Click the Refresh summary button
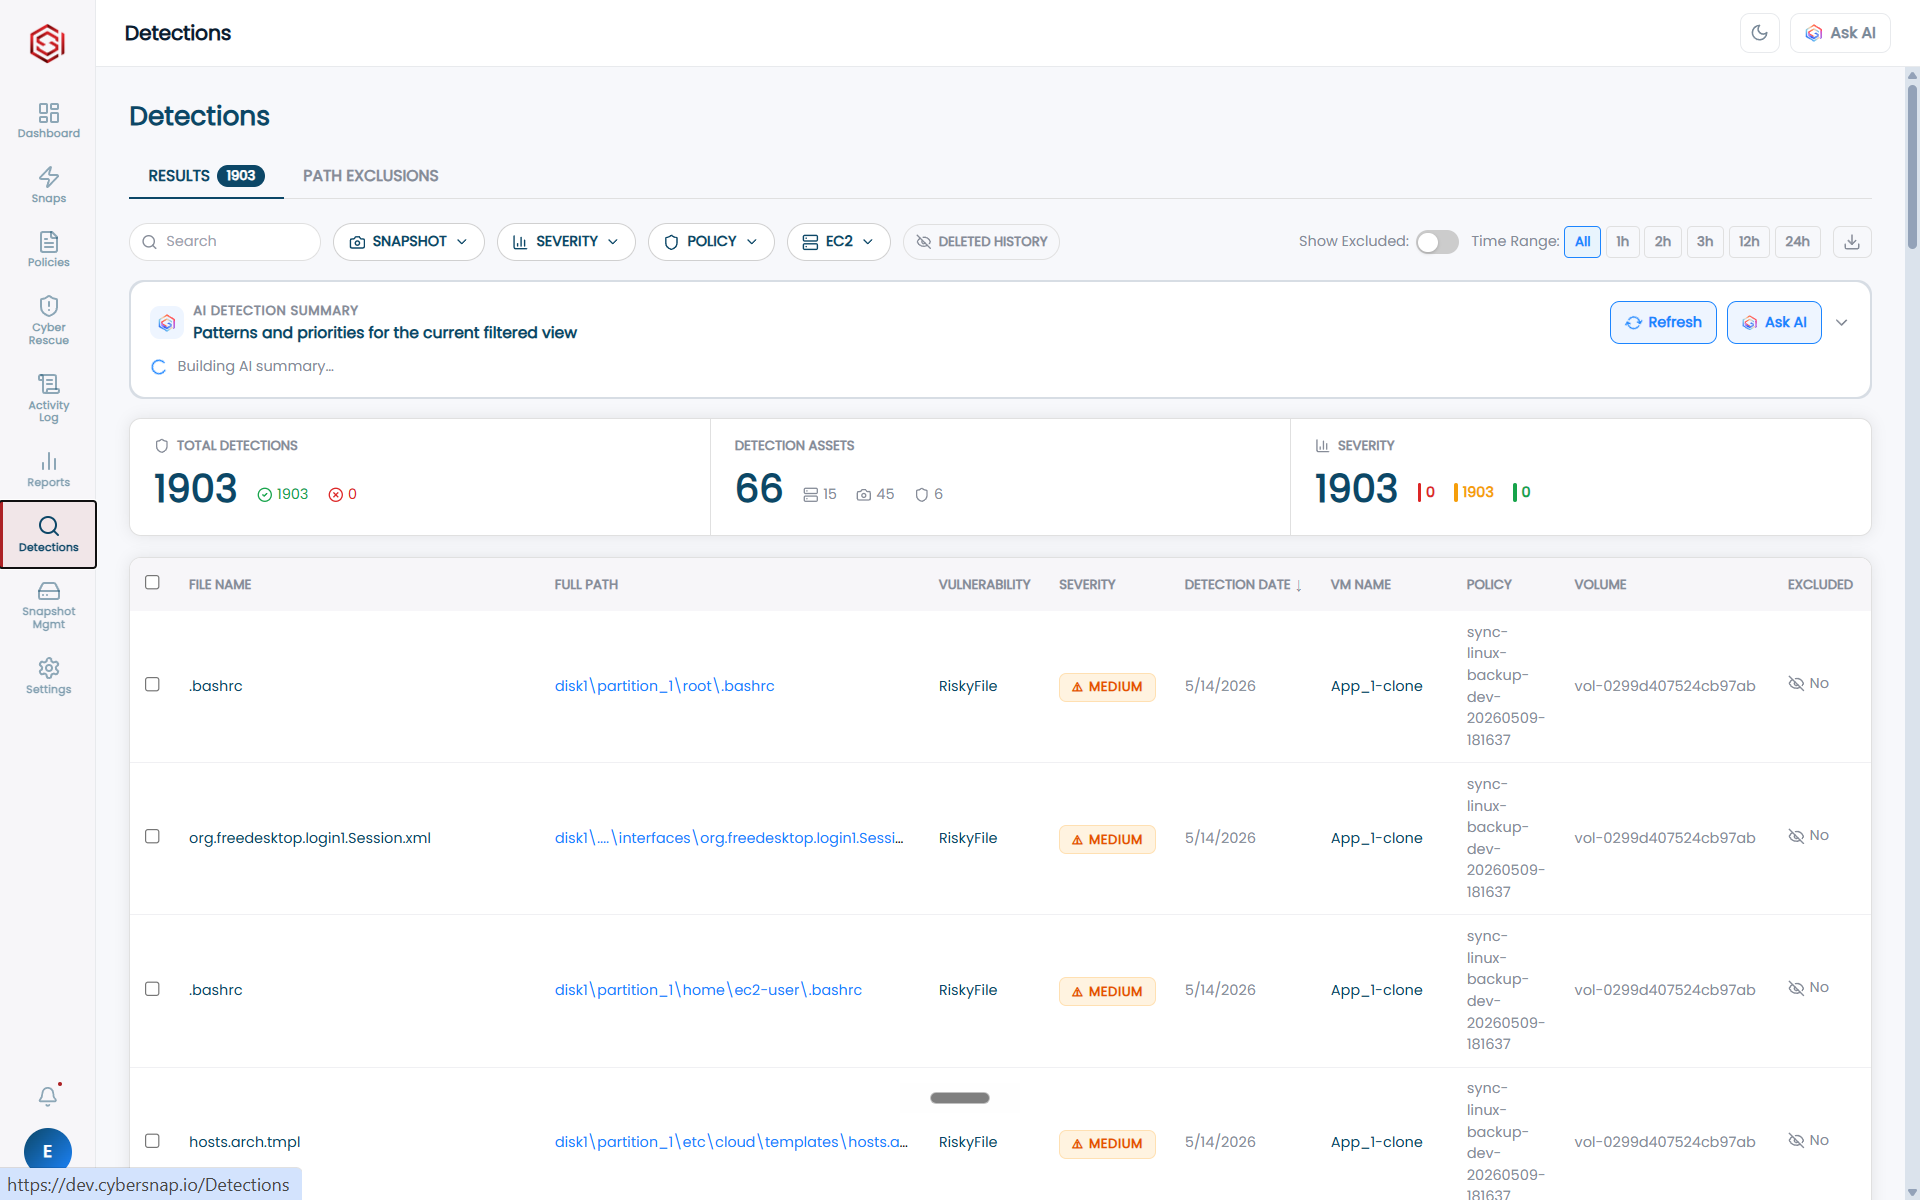Image resolution: width=1920 pixels, height=1200 pixels. click(x=1663, y=322)
